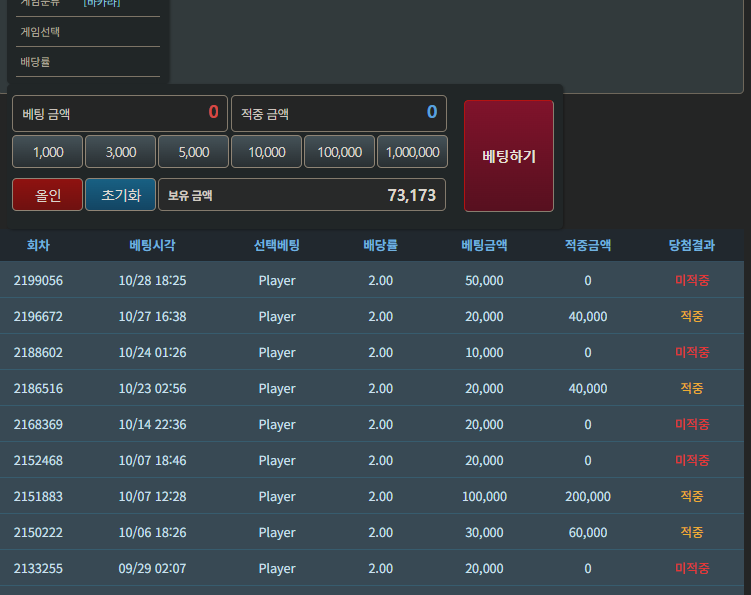
Task: Click the red 올인 all-in button
Action: pos(47,195)
